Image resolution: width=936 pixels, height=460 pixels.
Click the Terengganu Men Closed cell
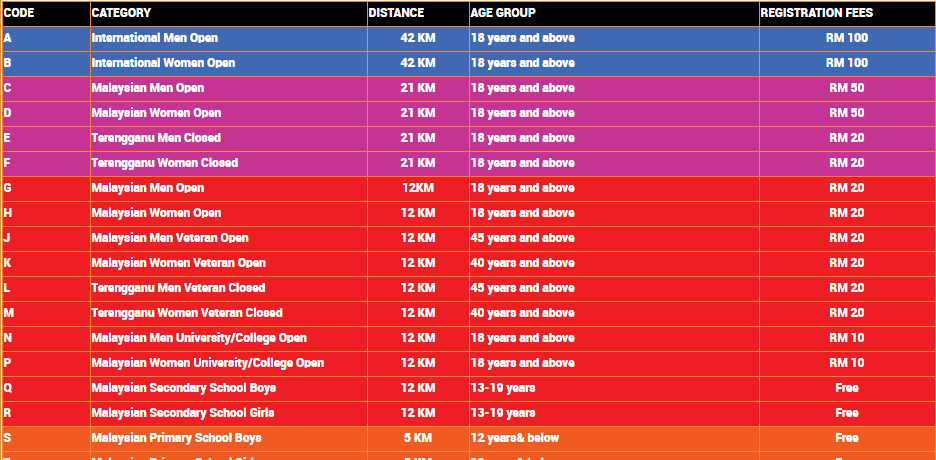pos(229,138)
